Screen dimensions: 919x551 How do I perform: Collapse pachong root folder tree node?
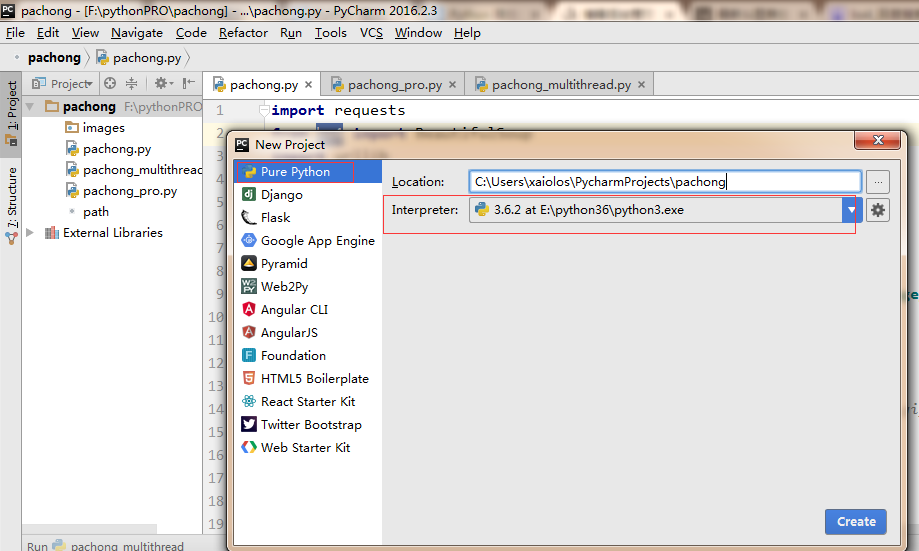click(30, 107)
